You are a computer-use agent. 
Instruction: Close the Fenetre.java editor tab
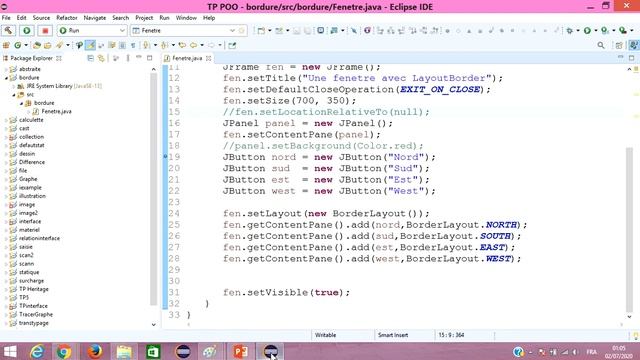coord(209,58)
